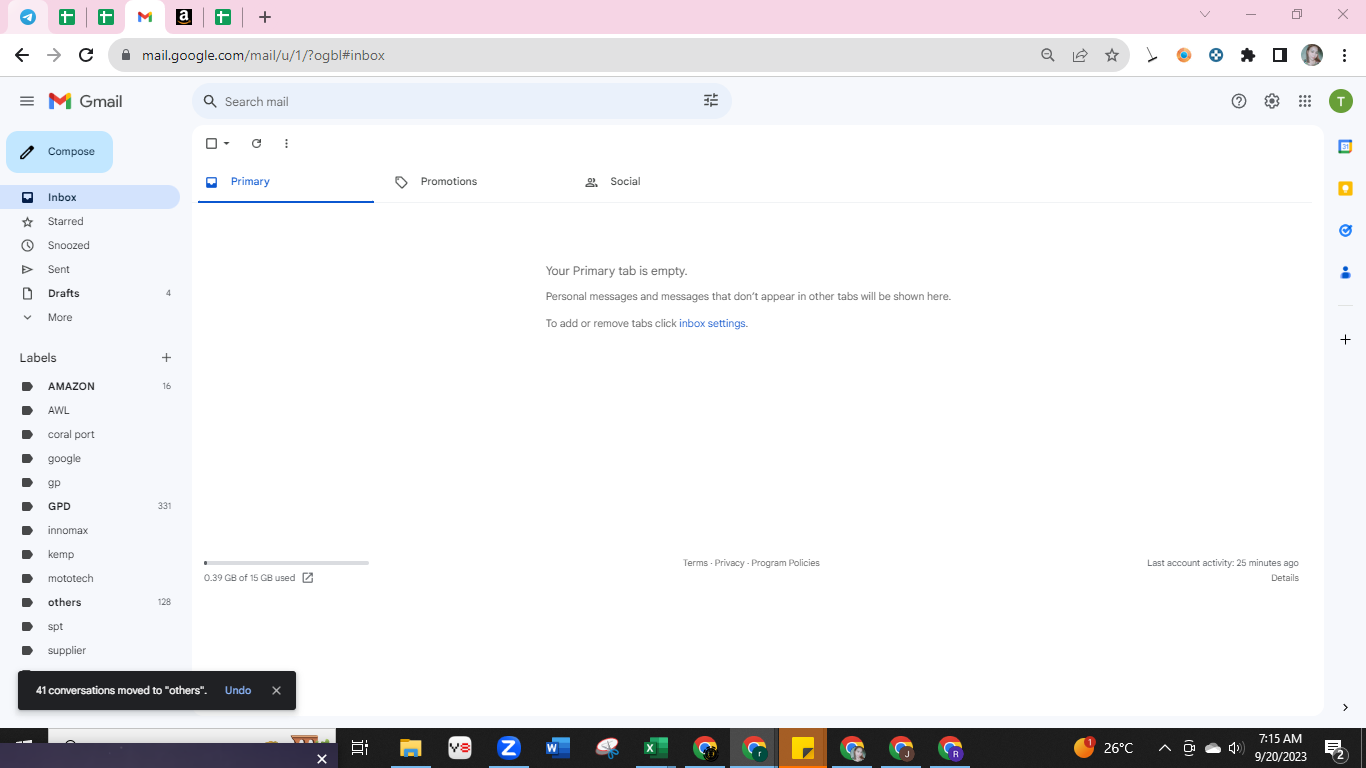Switch to the Amazon browser tab
1366x768 pixels.
point(184,17)
